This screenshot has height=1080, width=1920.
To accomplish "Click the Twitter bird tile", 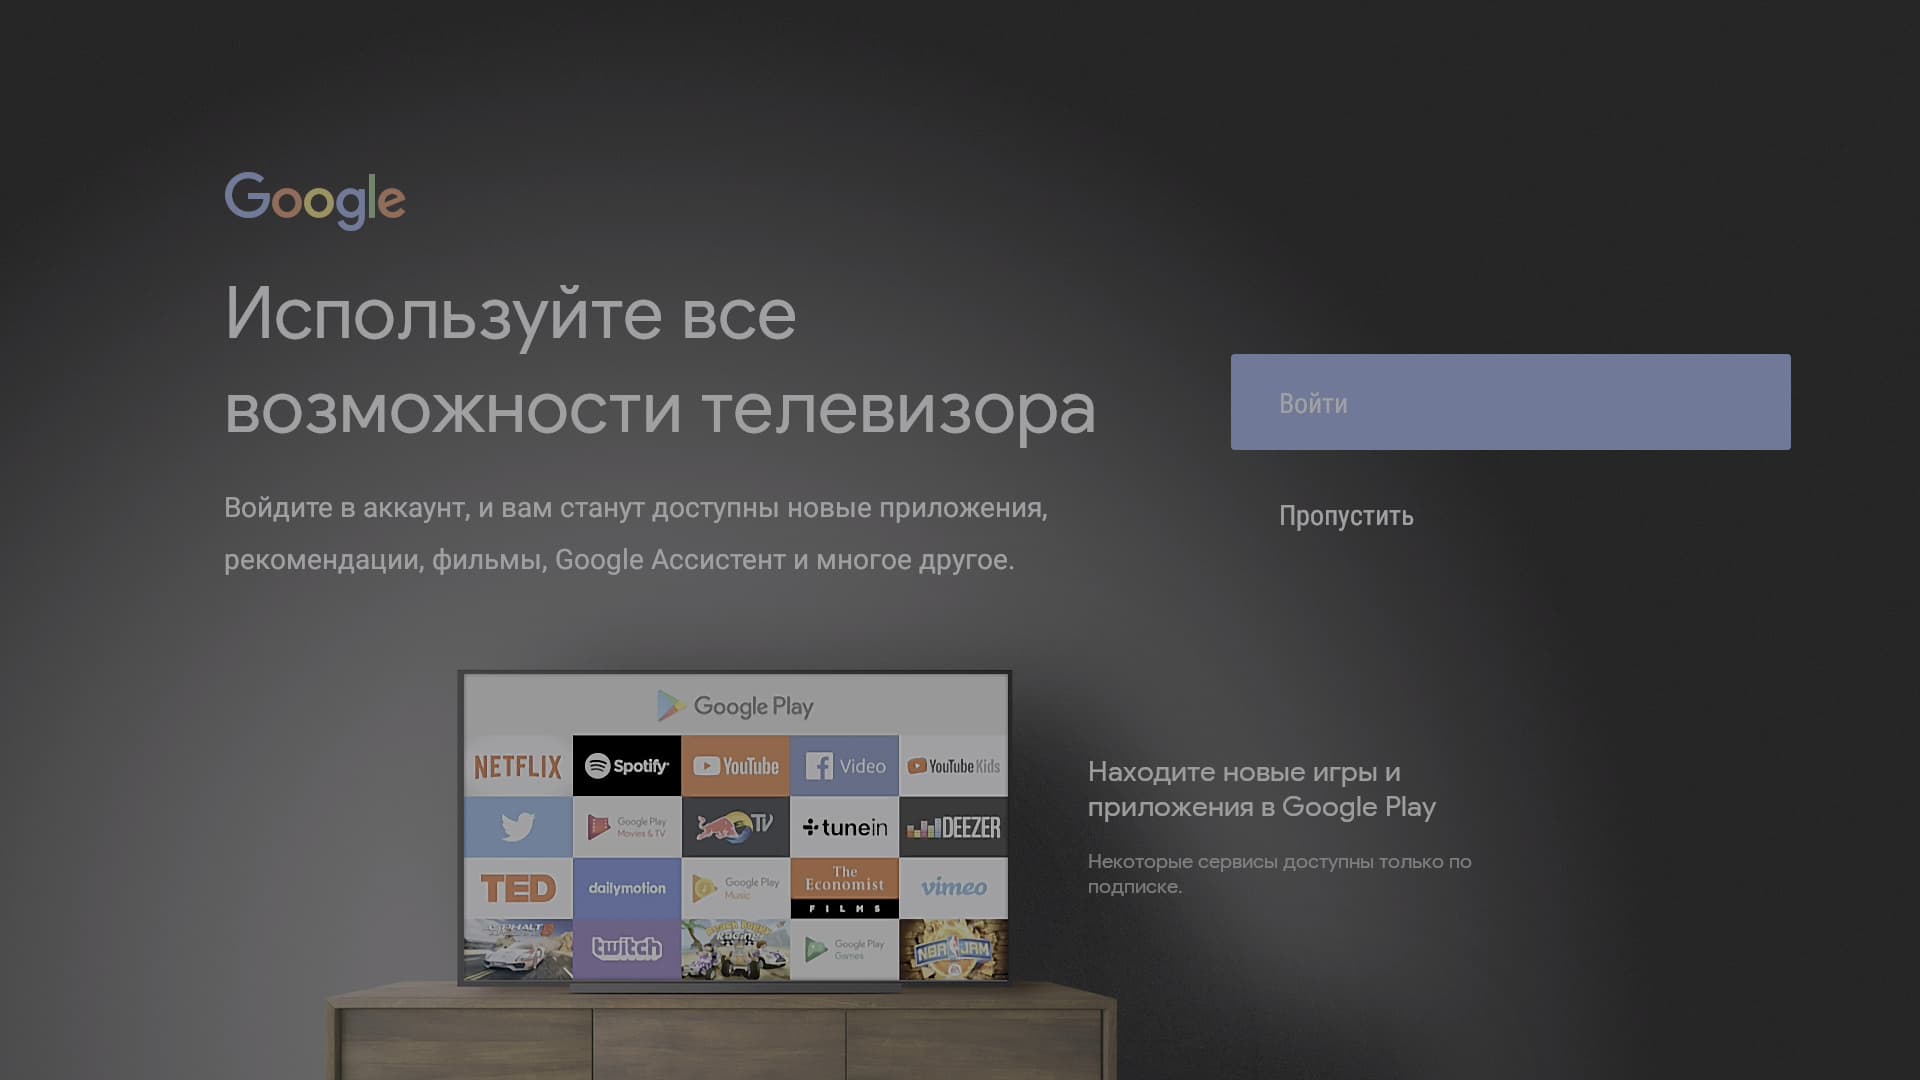I will 518,828.
